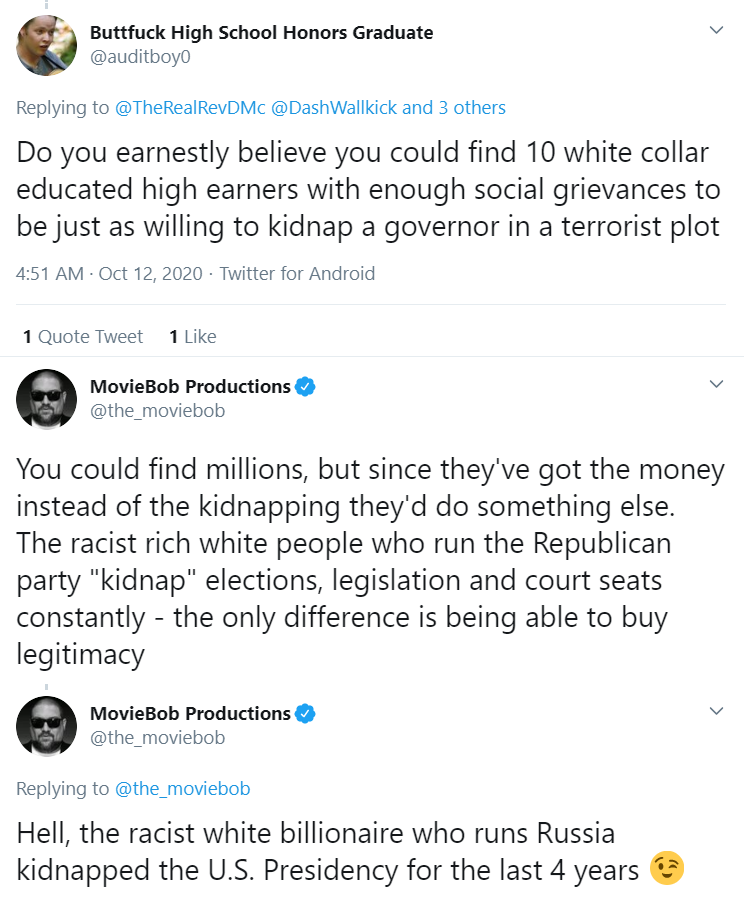745x897 pixels.
Task: Click the @auditboy0 handle
Action: pos(140,57)
